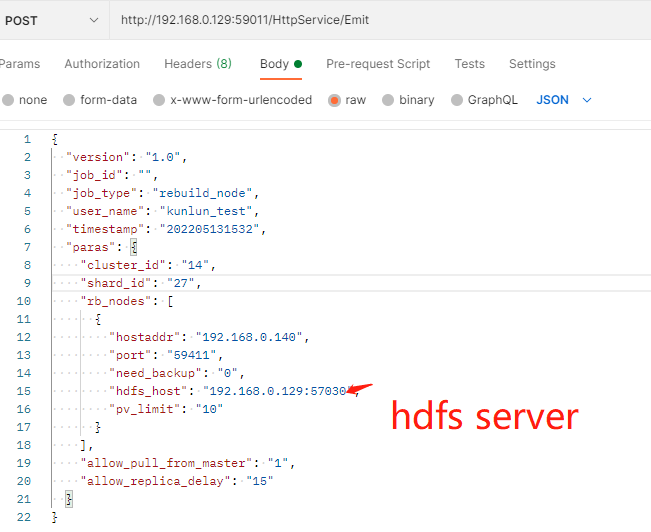Screen dimensions: 651x532
Task: Open the POST method dropdown
Action: pos(52,20)
